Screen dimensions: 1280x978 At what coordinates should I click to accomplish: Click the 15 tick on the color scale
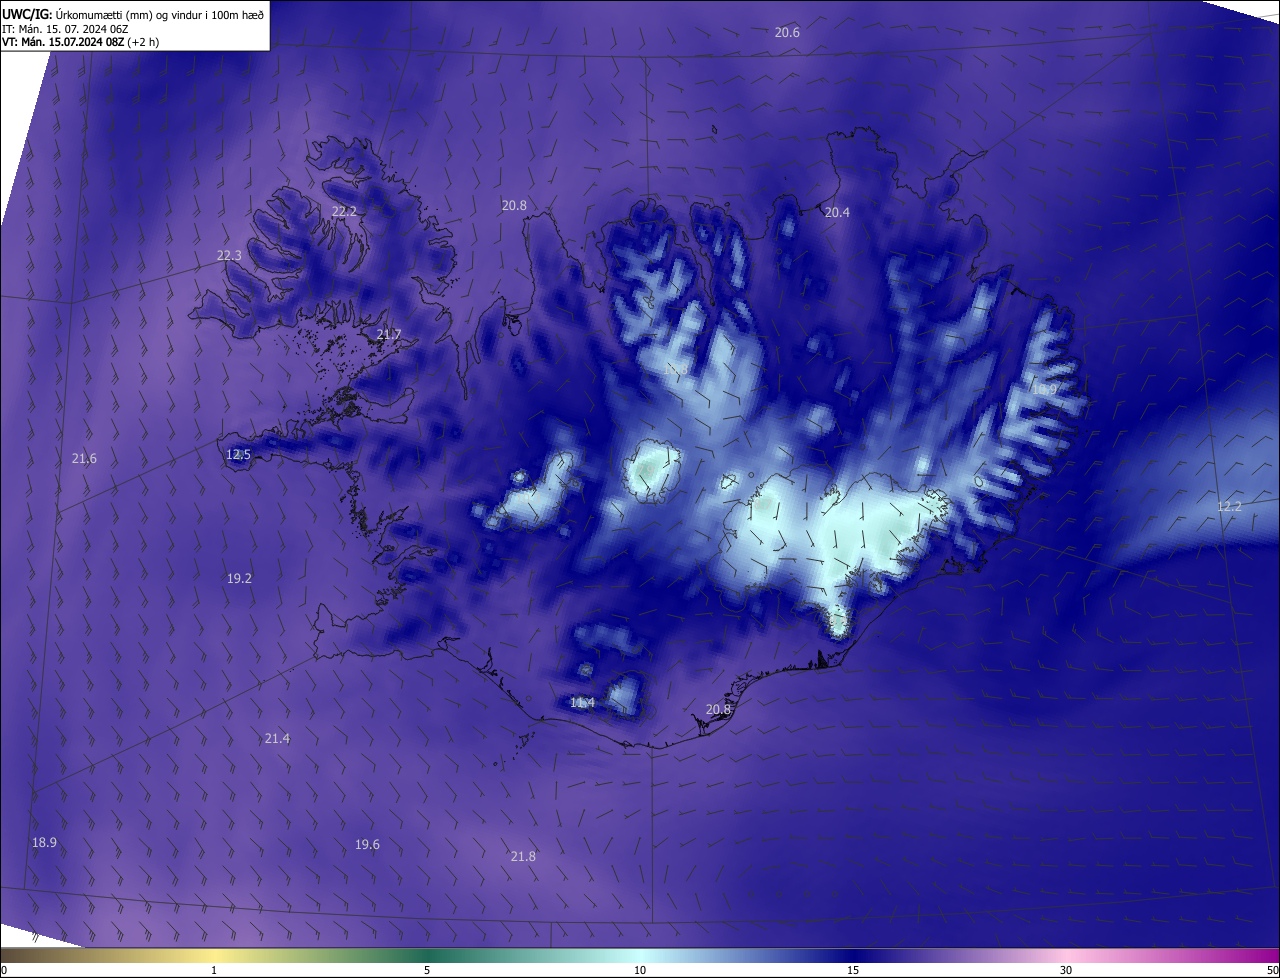click(x=853, y=971)
